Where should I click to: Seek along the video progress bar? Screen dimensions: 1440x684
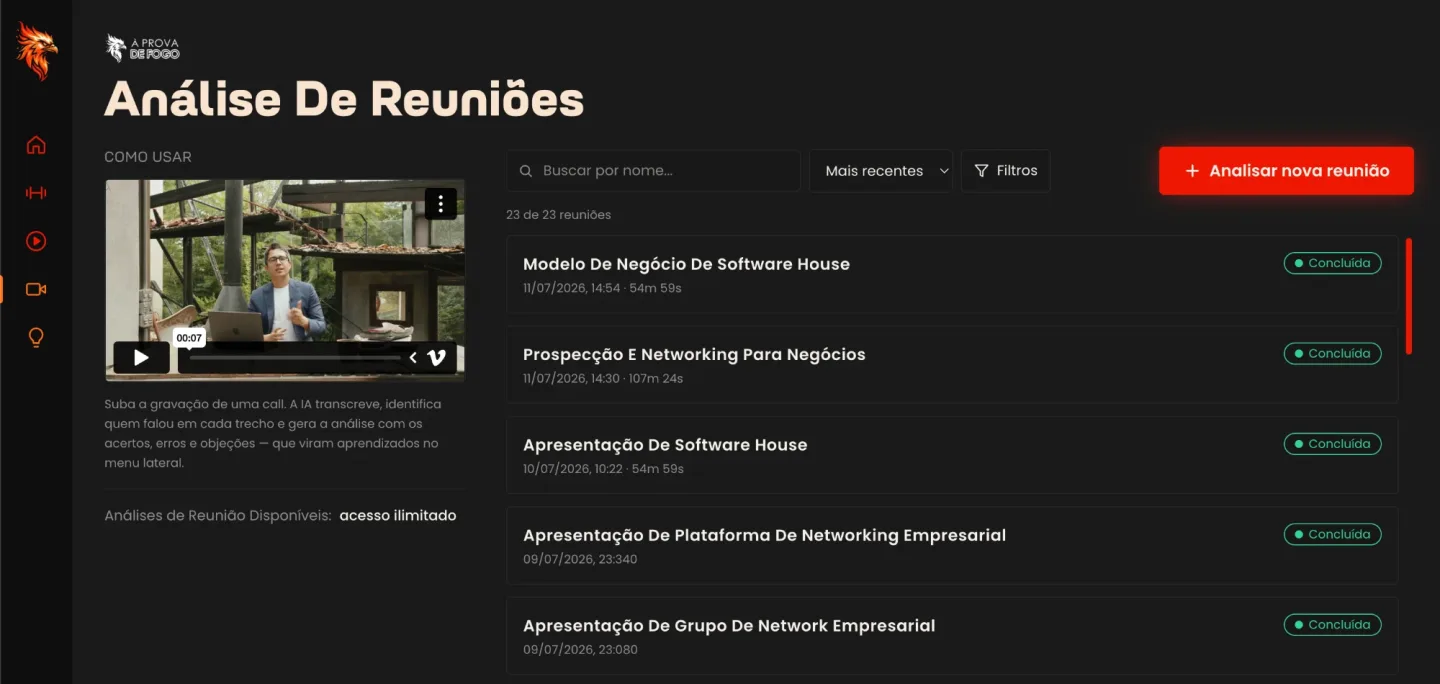[295, 358]
